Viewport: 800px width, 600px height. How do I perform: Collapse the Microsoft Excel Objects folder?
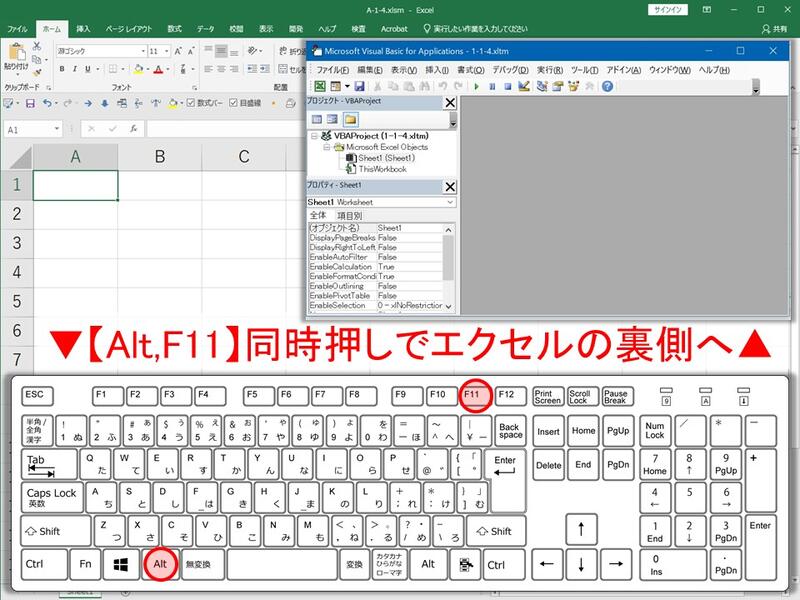(327, 147)
